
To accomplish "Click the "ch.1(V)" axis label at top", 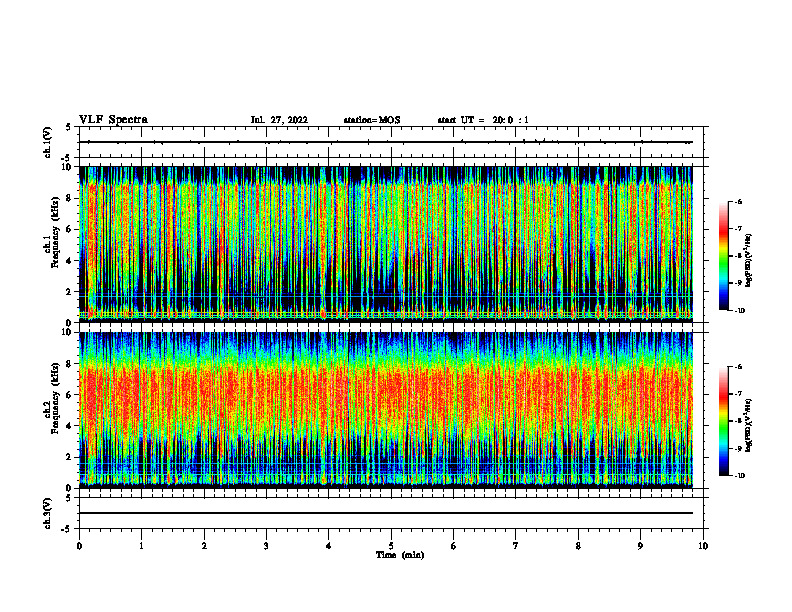I will [x=47, y=142].
